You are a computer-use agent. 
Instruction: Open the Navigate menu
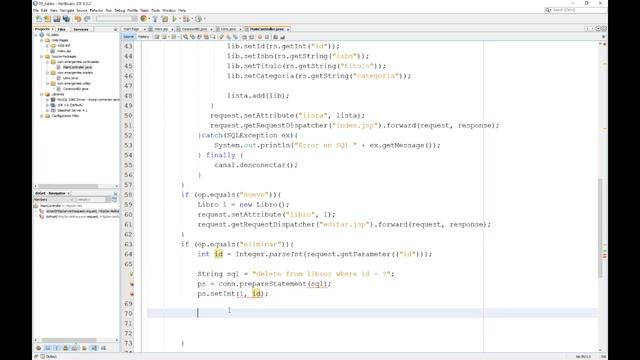[x=67, y=10]
